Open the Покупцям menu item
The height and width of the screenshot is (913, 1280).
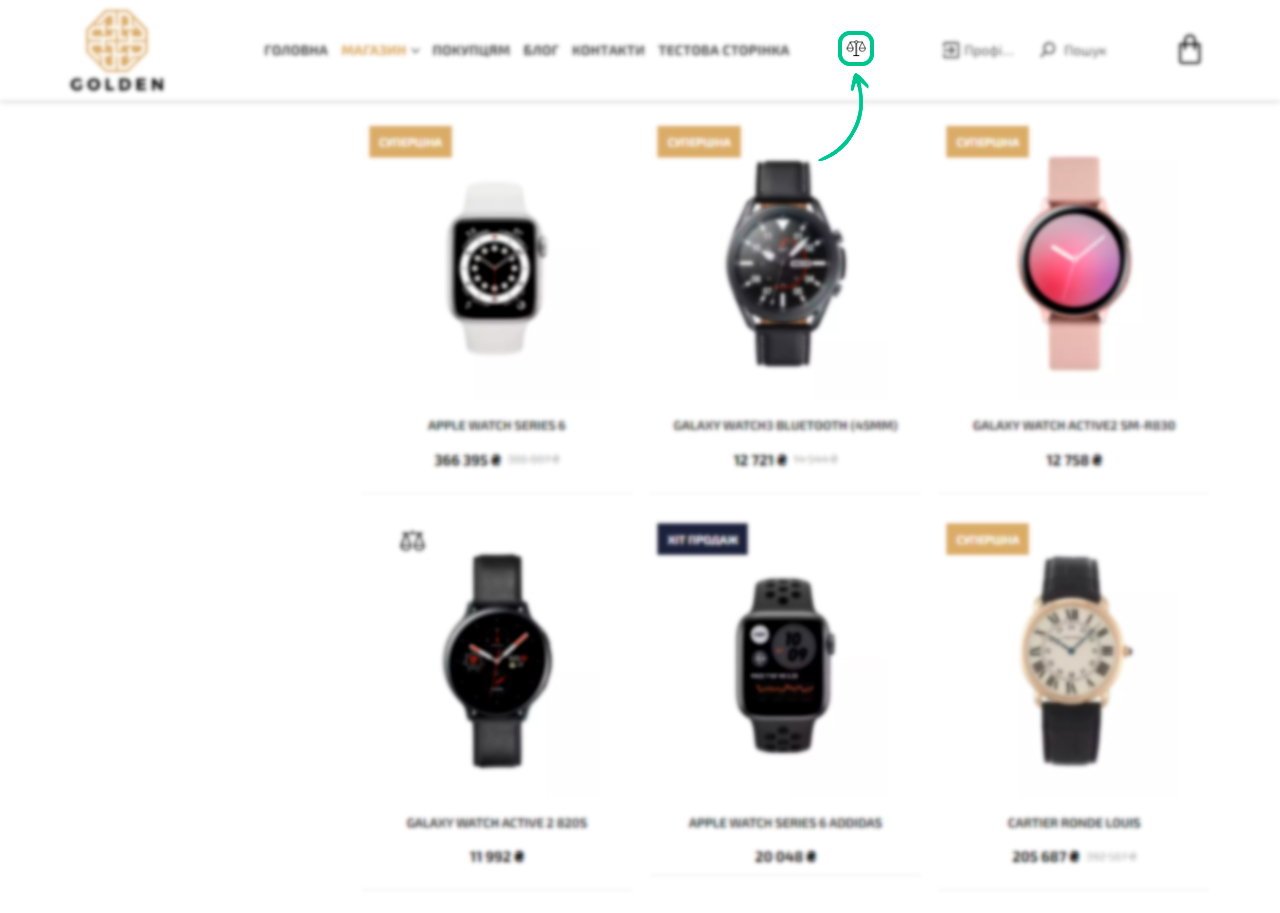click(x=471, y=50)
